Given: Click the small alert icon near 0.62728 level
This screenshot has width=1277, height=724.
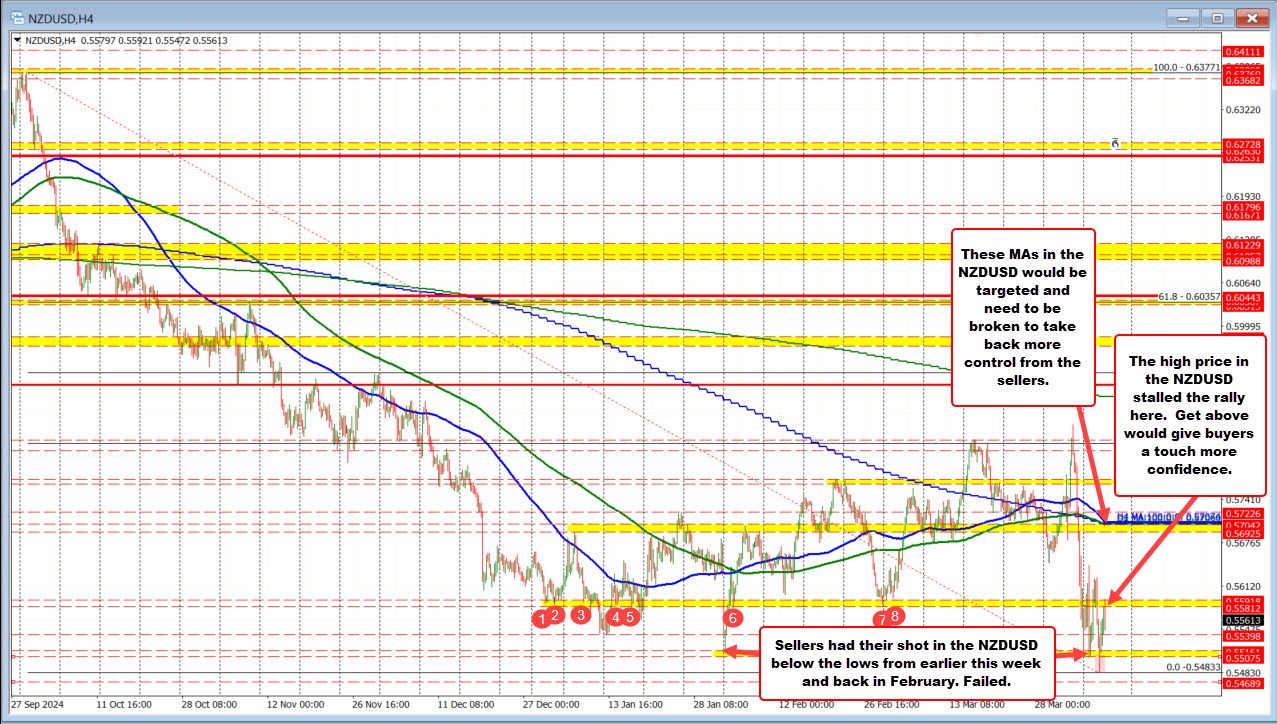Looking at the screenshot, I should click(x=1115, y=144).
